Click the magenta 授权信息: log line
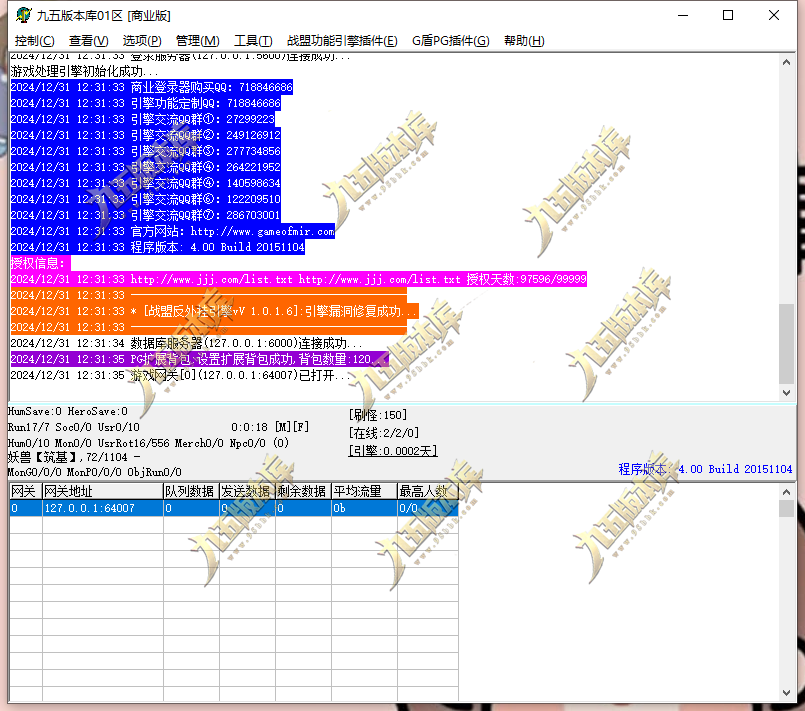Screen dimensions: 805x711 click(x=40, y=263)
